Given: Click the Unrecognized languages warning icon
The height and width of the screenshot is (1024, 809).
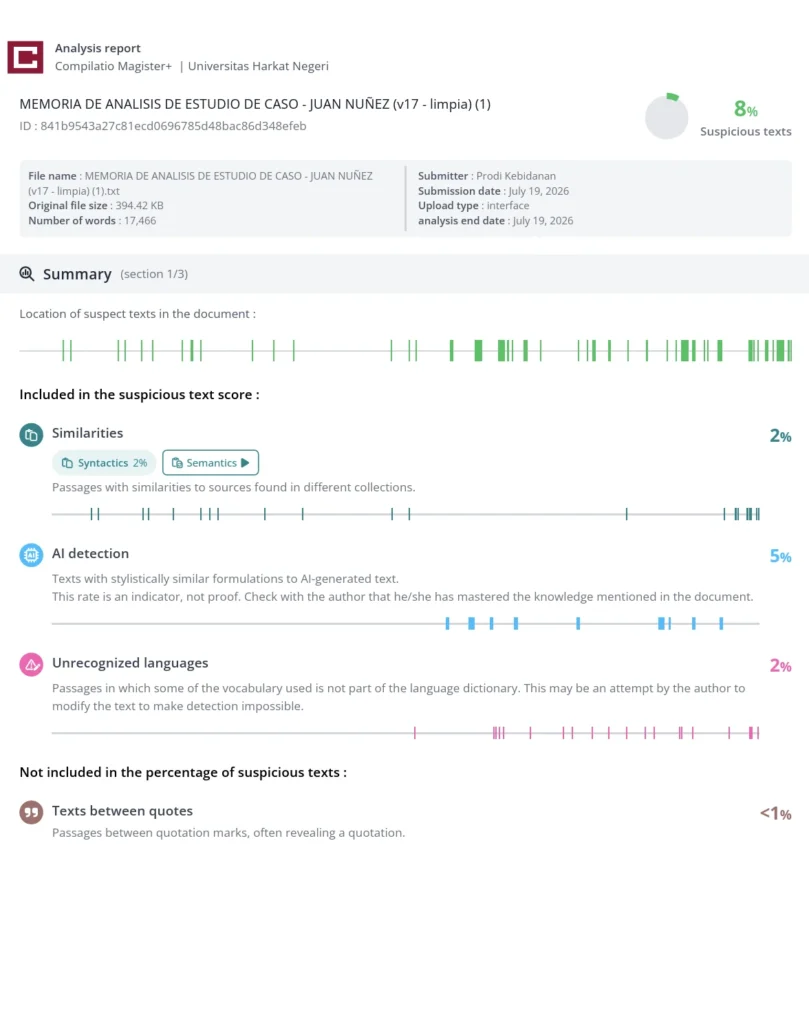Looking at the screenshot, I should (31, 665).
